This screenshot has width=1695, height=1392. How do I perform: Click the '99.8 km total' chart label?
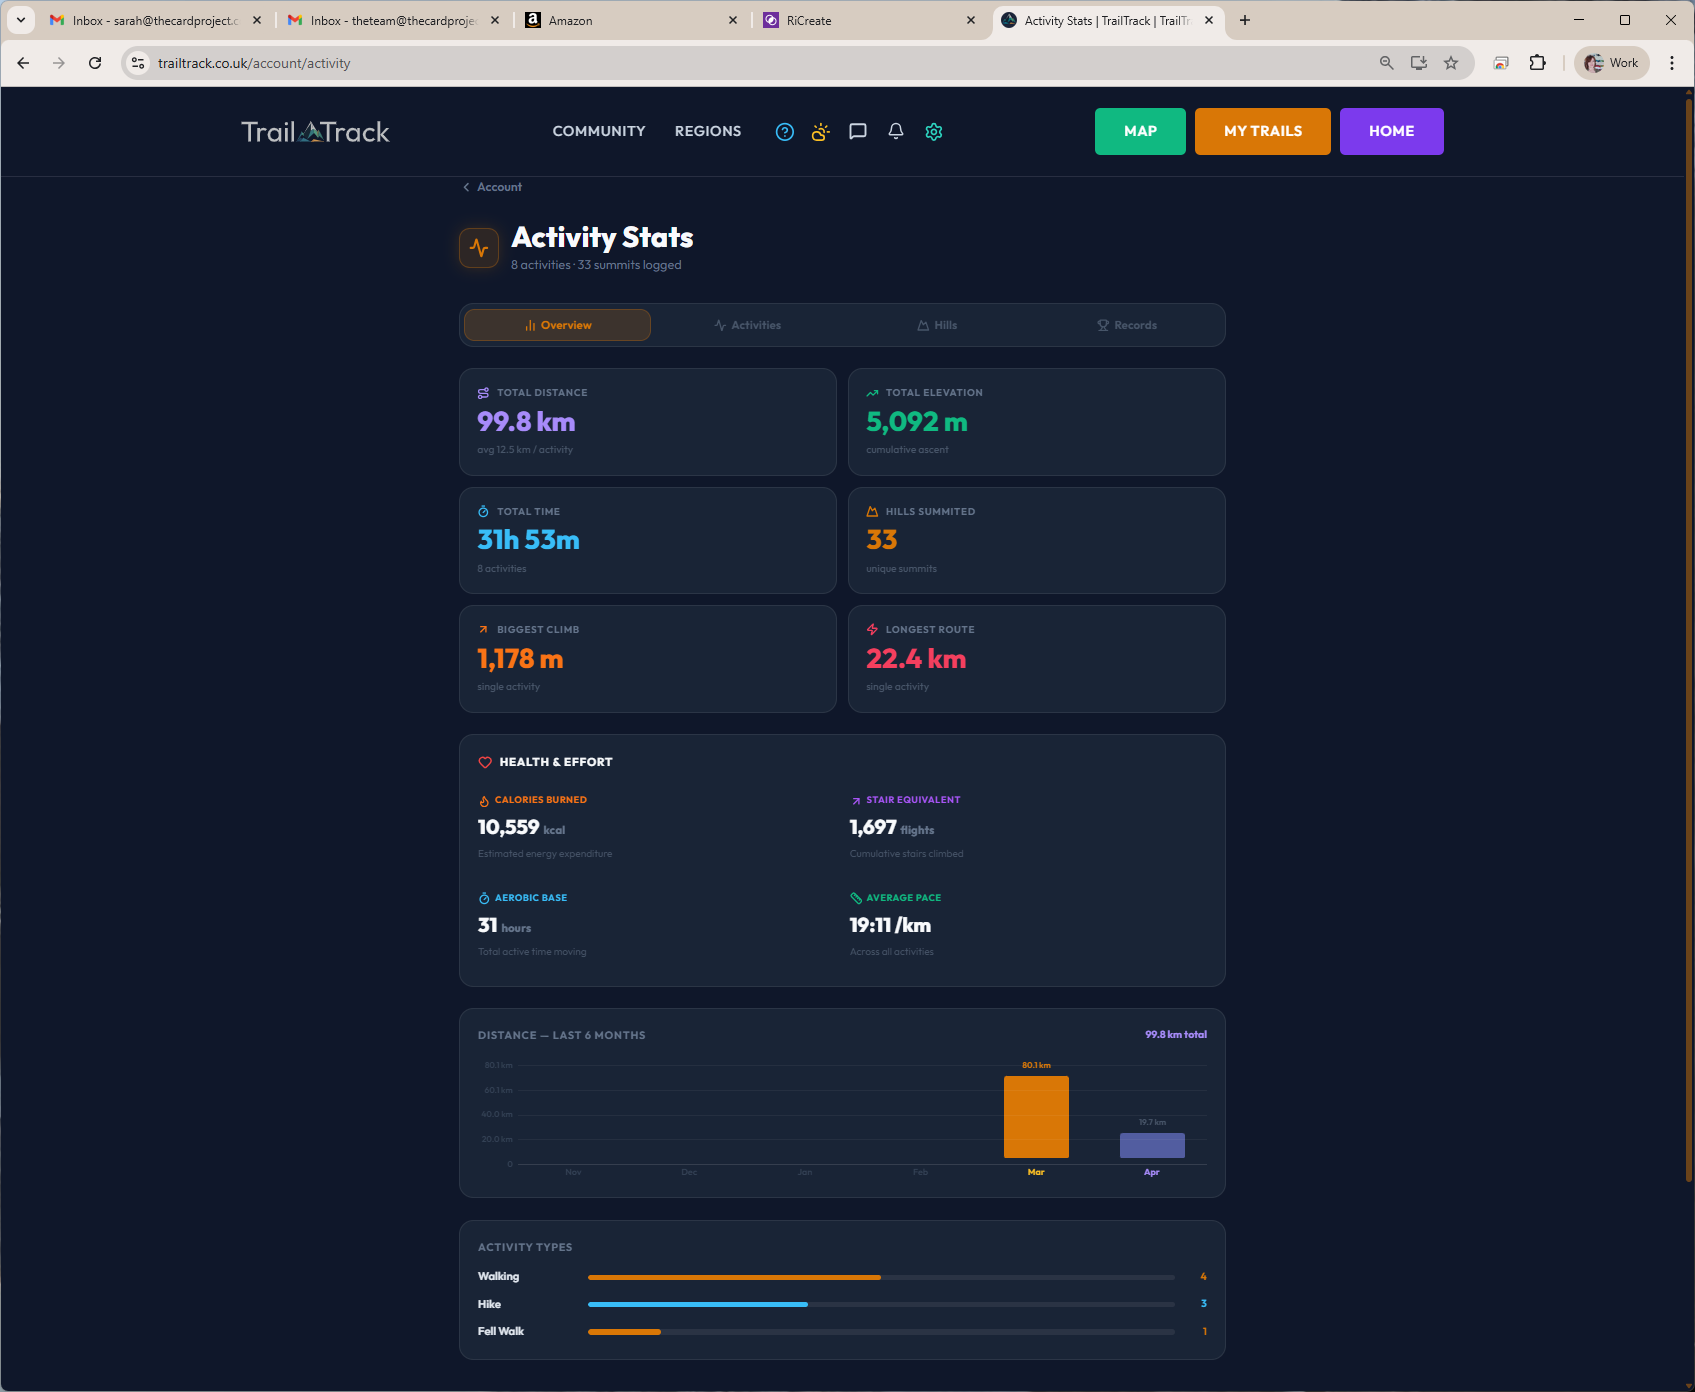tap(1176, 1035)
